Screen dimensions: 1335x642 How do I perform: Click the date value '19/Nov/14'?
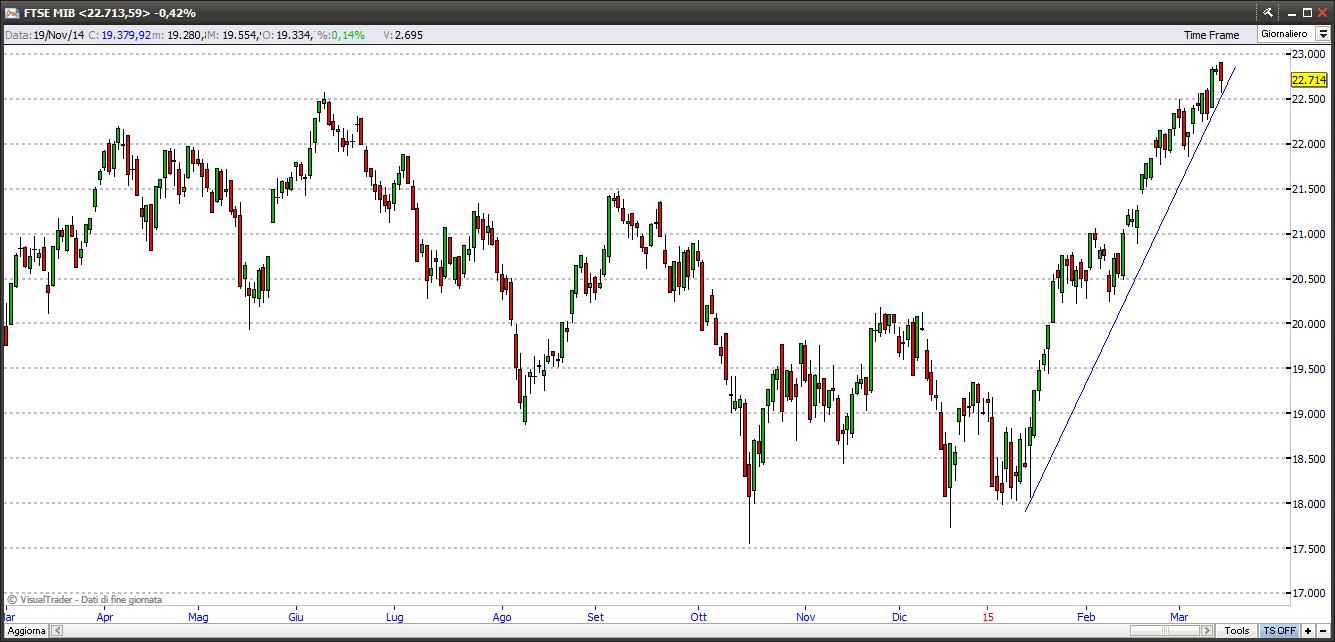(x=58, y=35)
